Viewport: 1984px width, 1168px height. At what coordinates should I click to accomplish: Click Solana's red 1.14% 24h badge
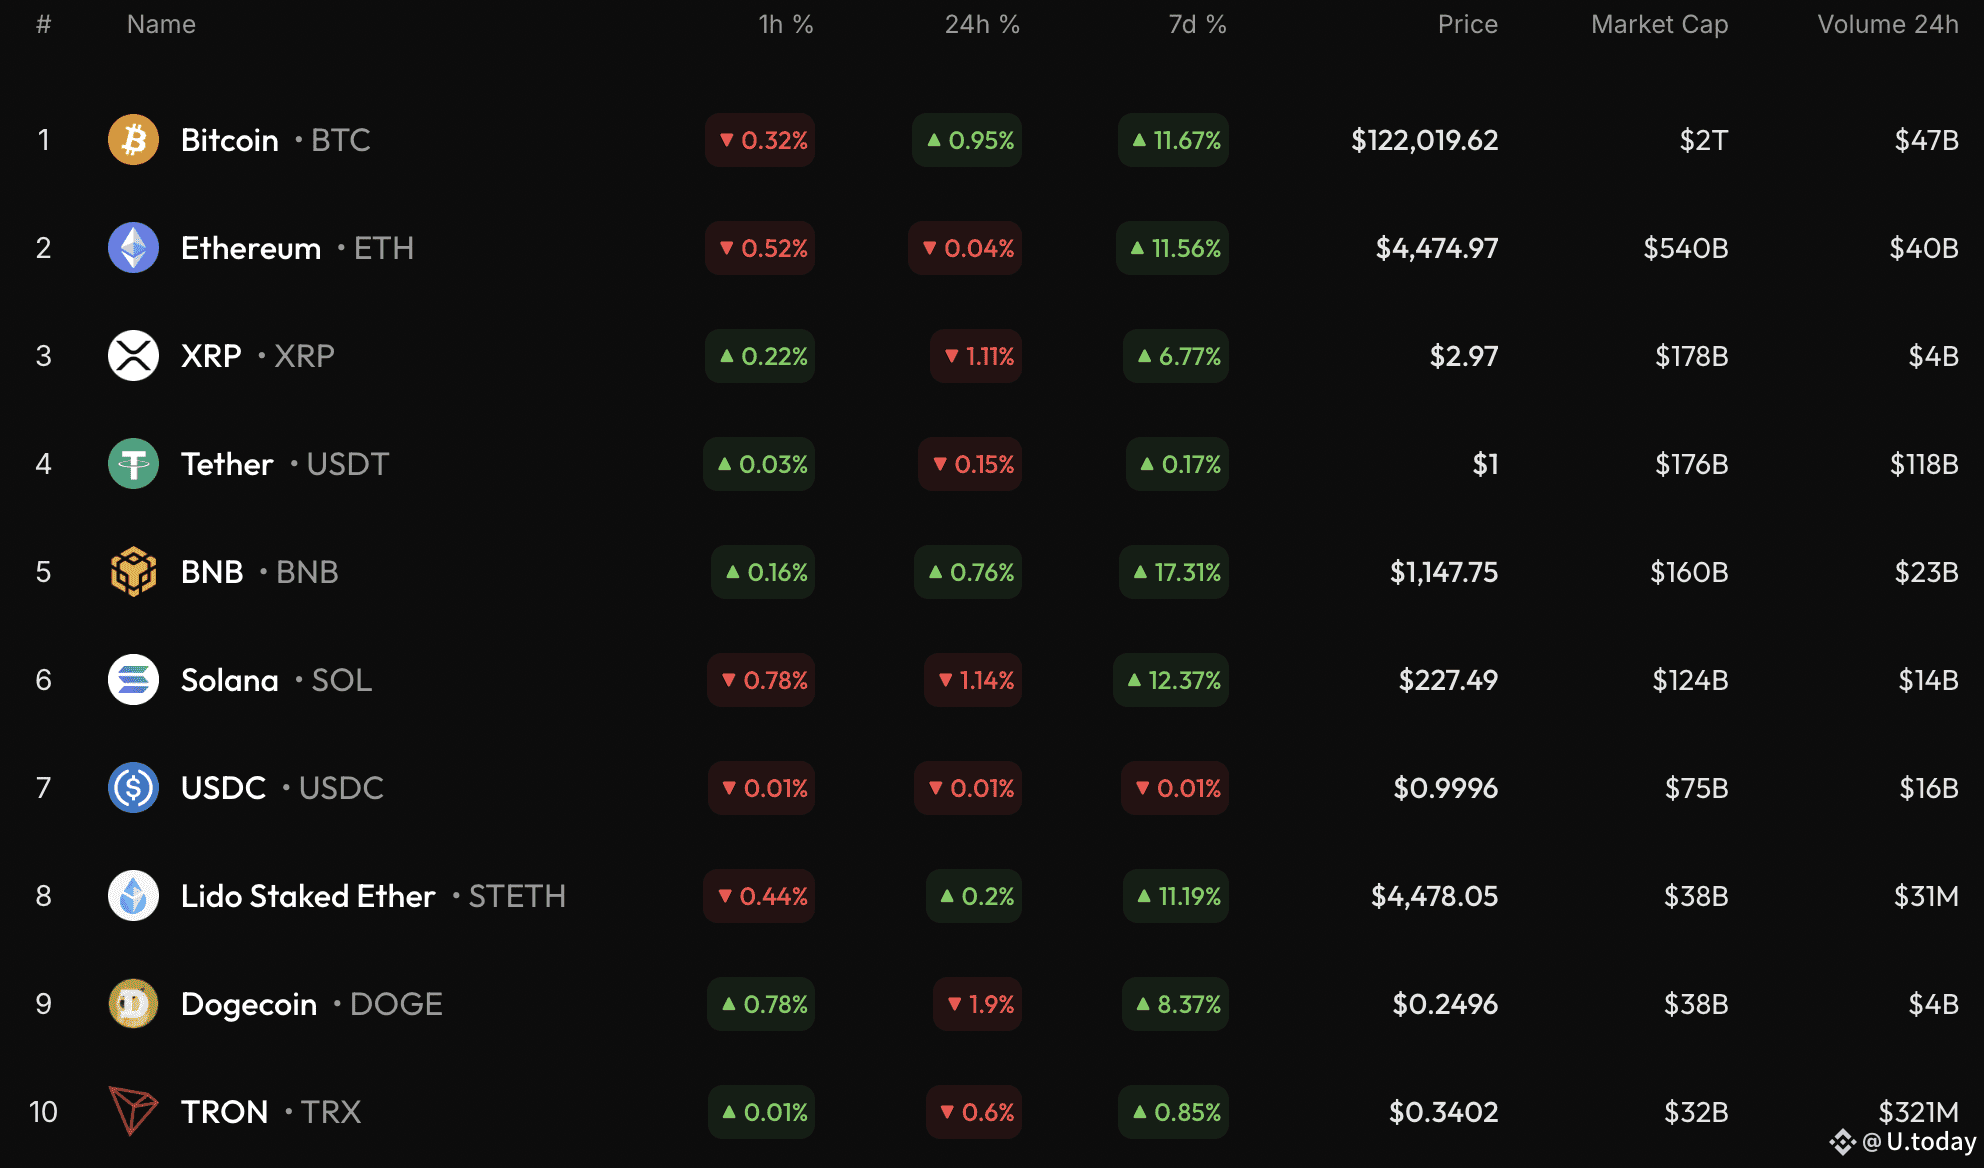tap(973, 680)
